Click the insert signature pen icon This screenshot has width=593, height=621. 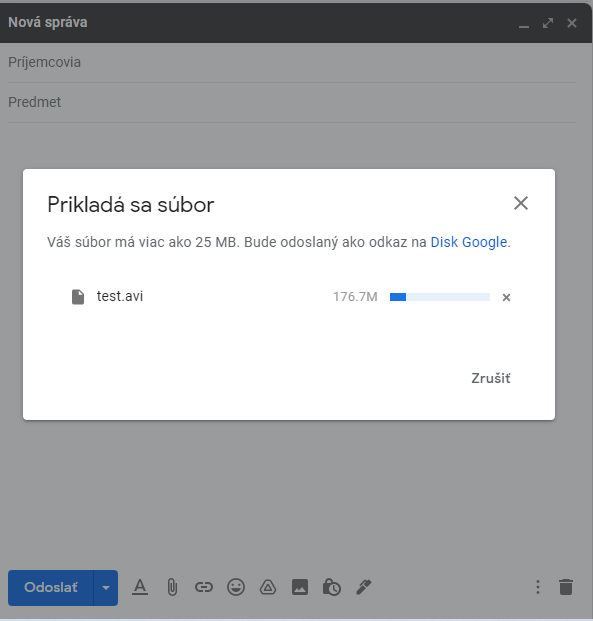point(364,587)
